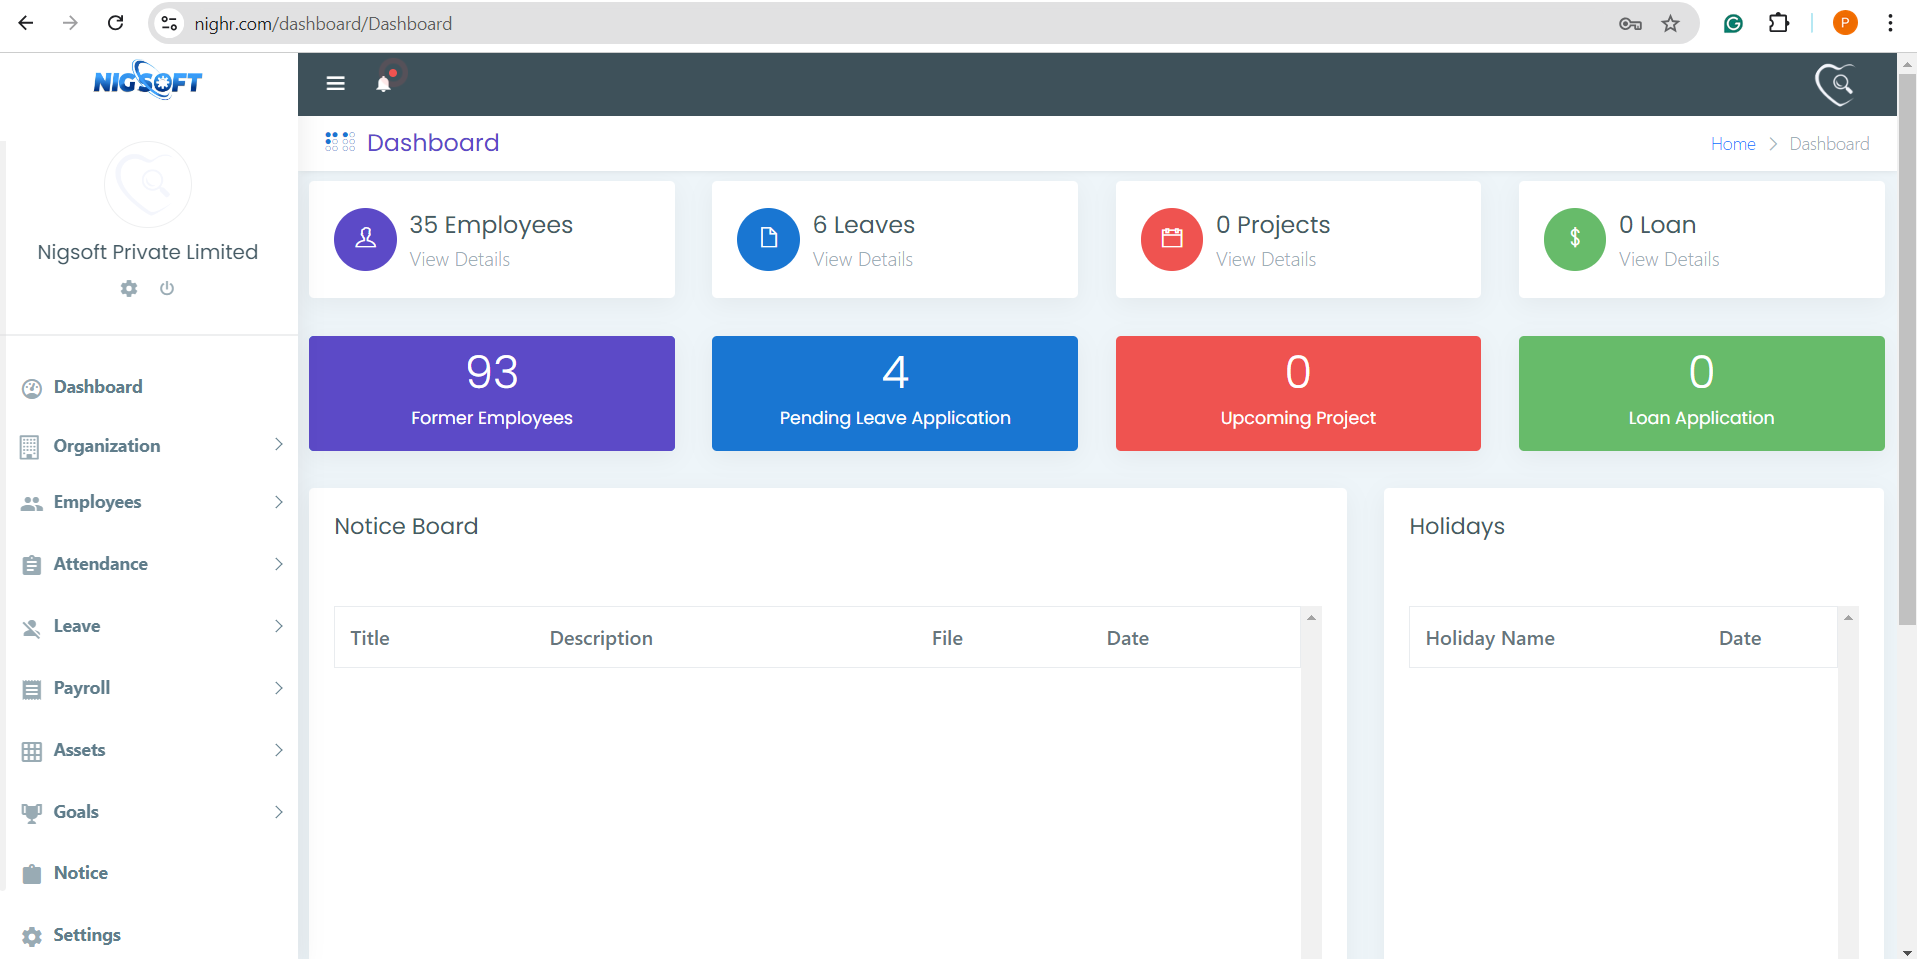Screen dimensions: 1917x959
Task: Click the Holidays table scrollbar up arrow
Action: (x=1848, y=618)
